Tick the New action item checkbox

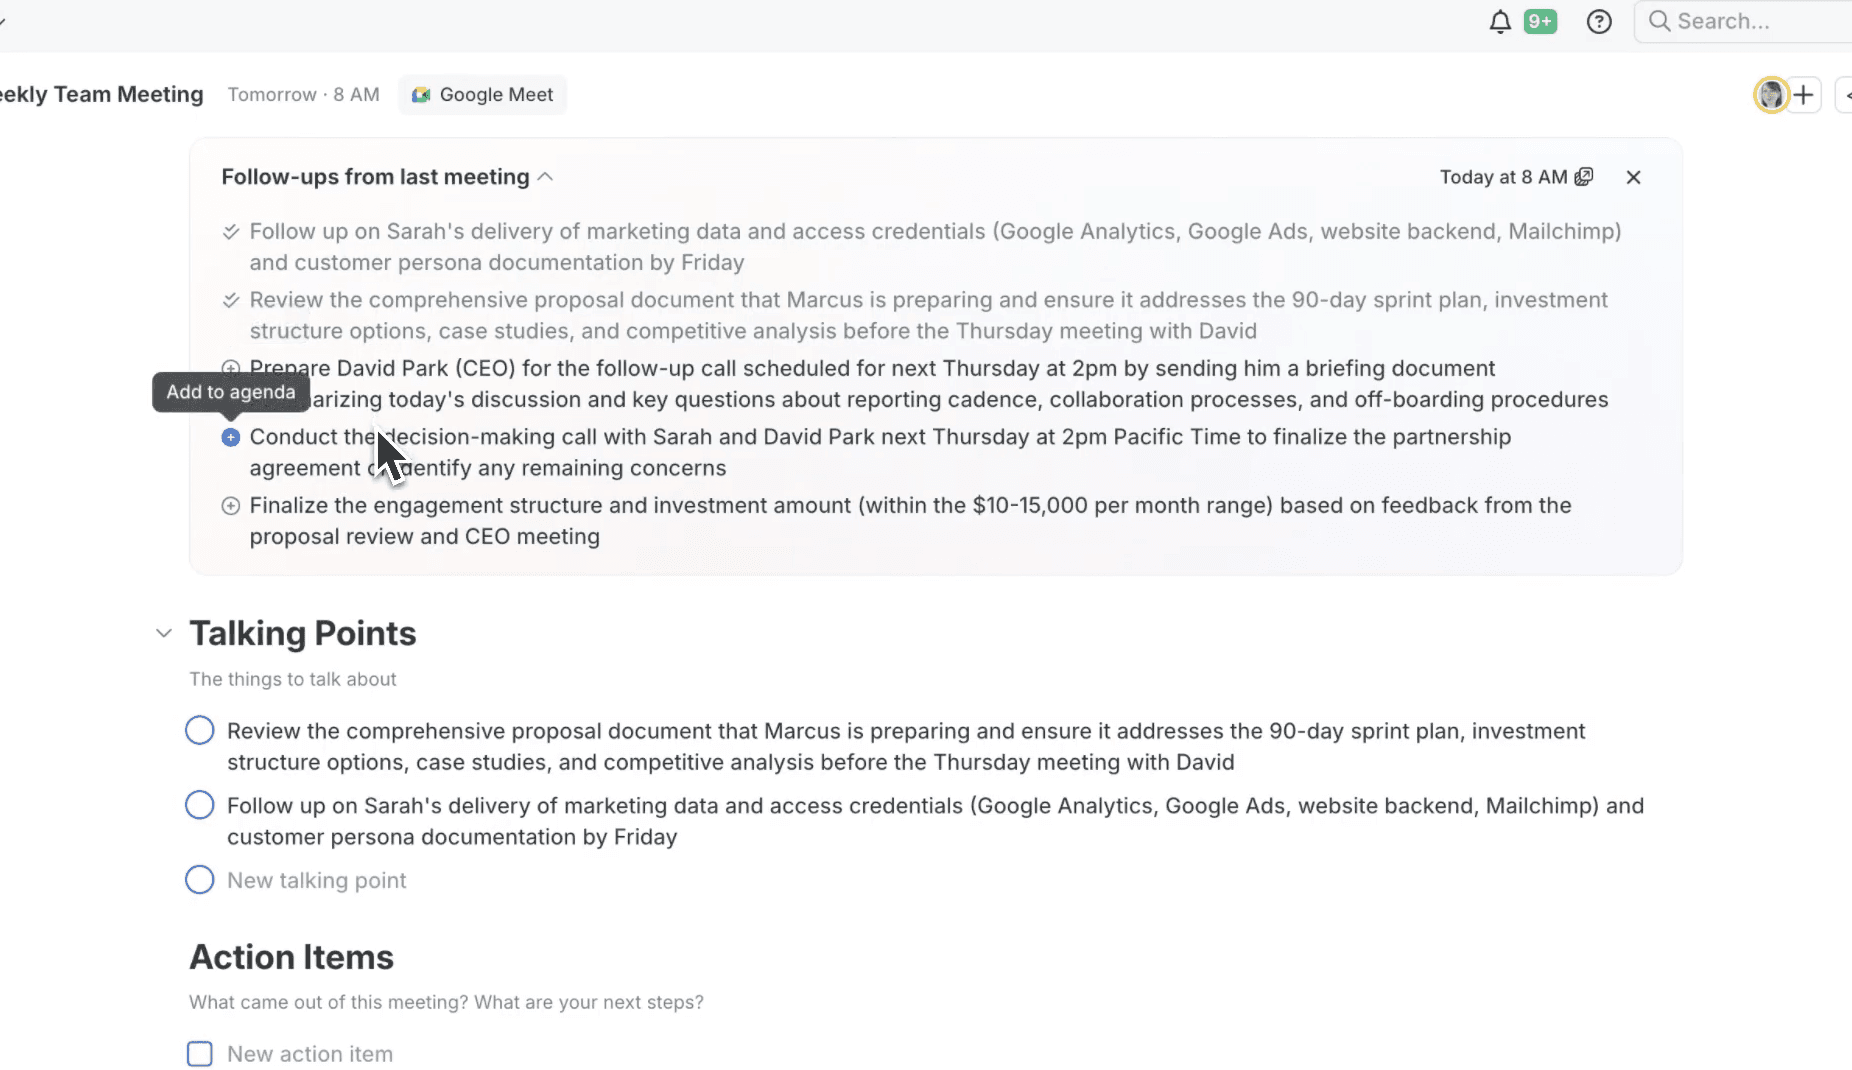coord(200,1054)
